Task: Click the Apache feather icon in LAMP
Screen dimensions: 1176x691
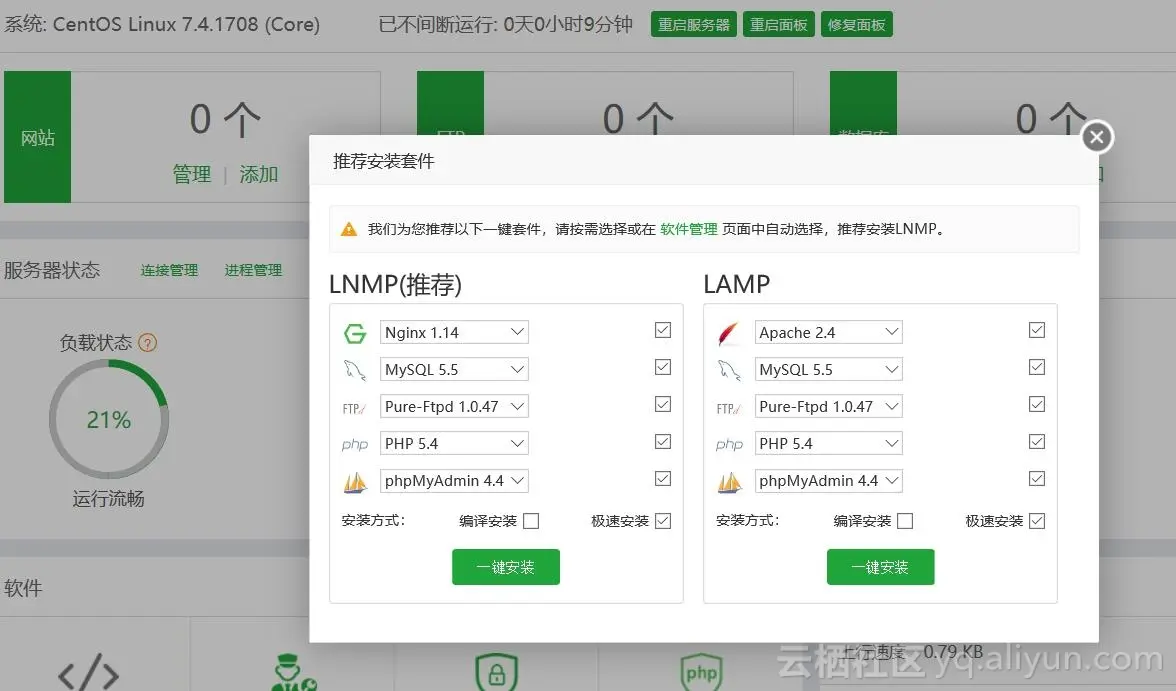Action: 728,333
